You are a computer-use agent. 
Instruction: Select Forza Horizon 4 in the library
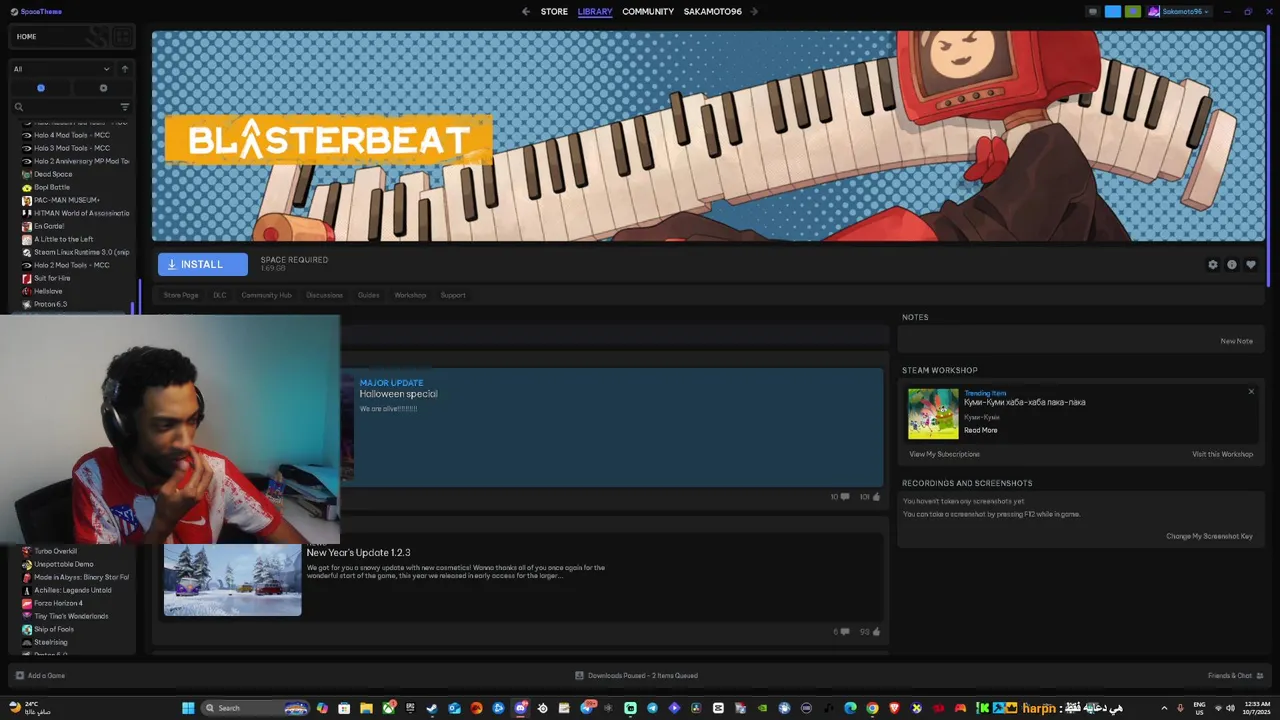click(x=58, y=603)
